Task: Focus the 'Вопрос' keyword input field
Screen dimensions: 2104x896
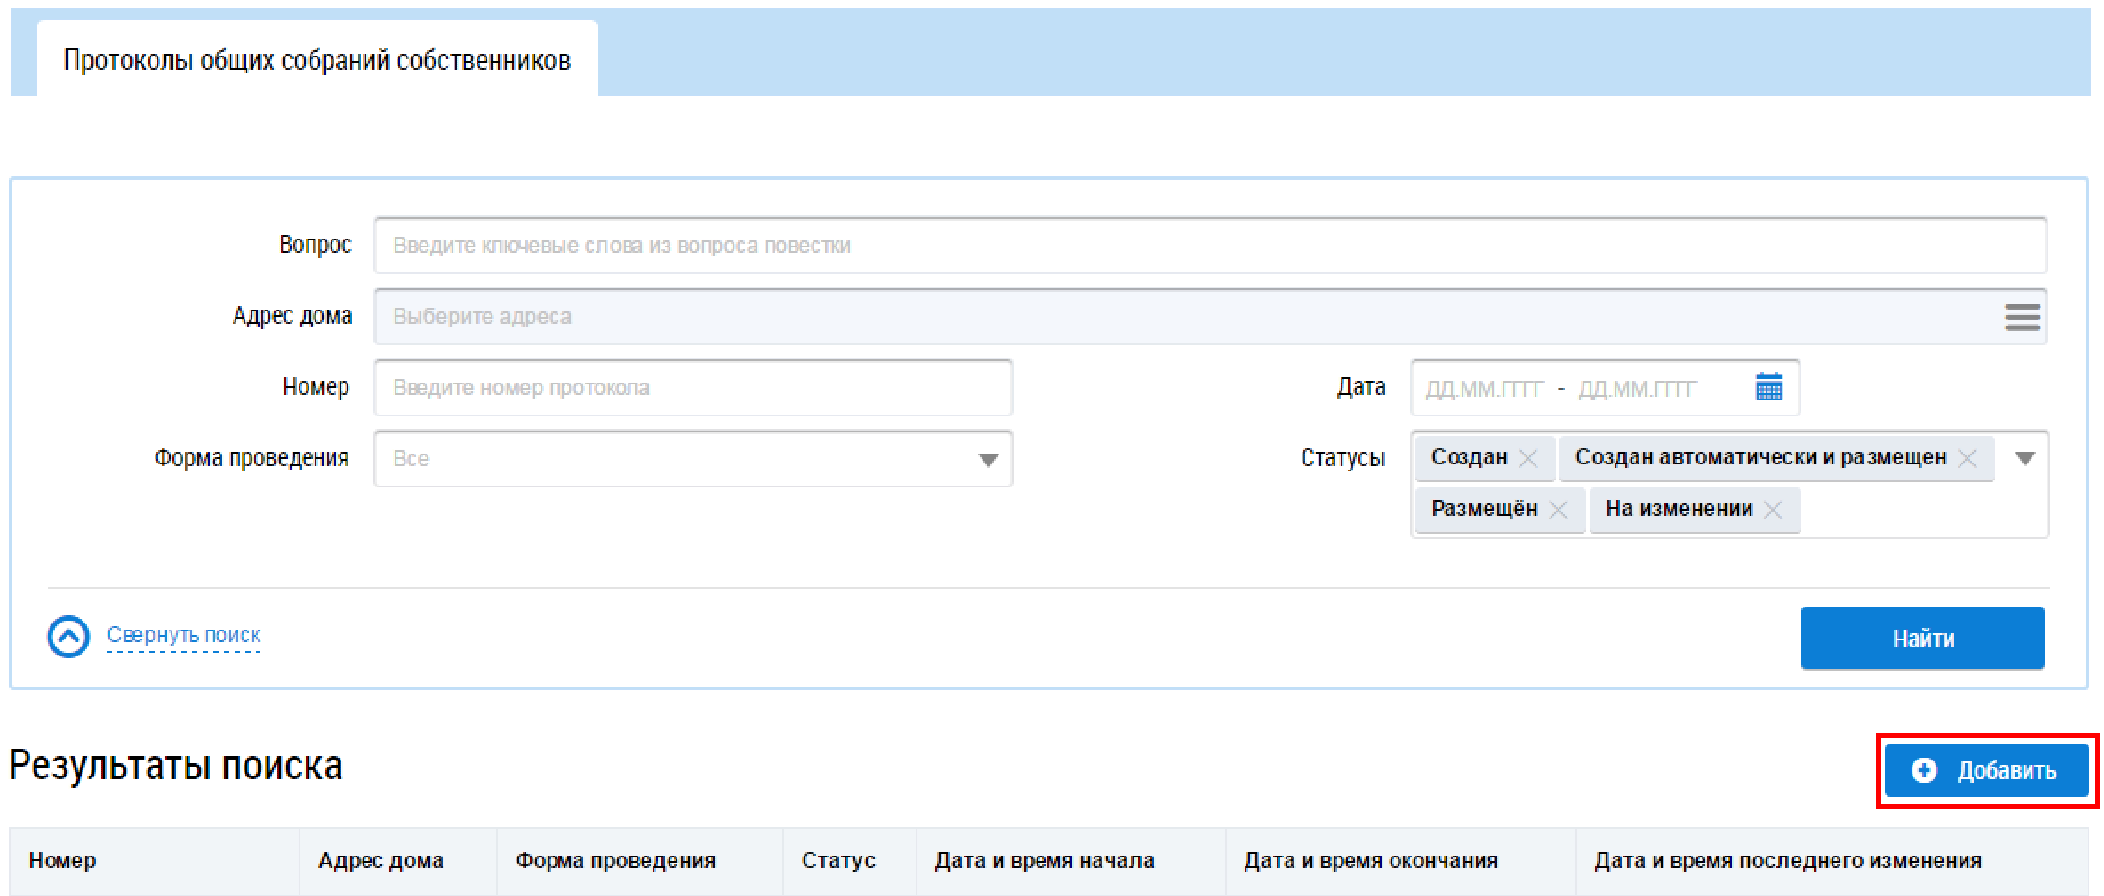Action: [x=1209, y=246]
